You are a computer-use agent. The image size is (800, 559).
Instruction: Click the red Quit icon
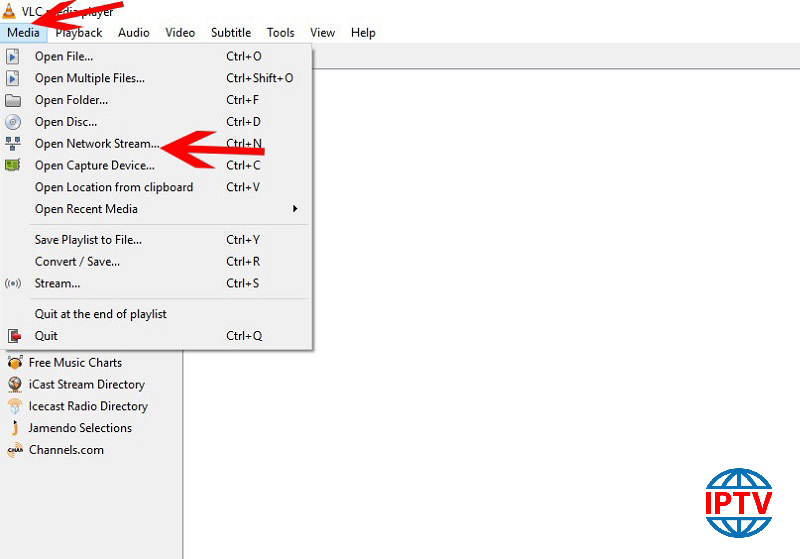13,336
